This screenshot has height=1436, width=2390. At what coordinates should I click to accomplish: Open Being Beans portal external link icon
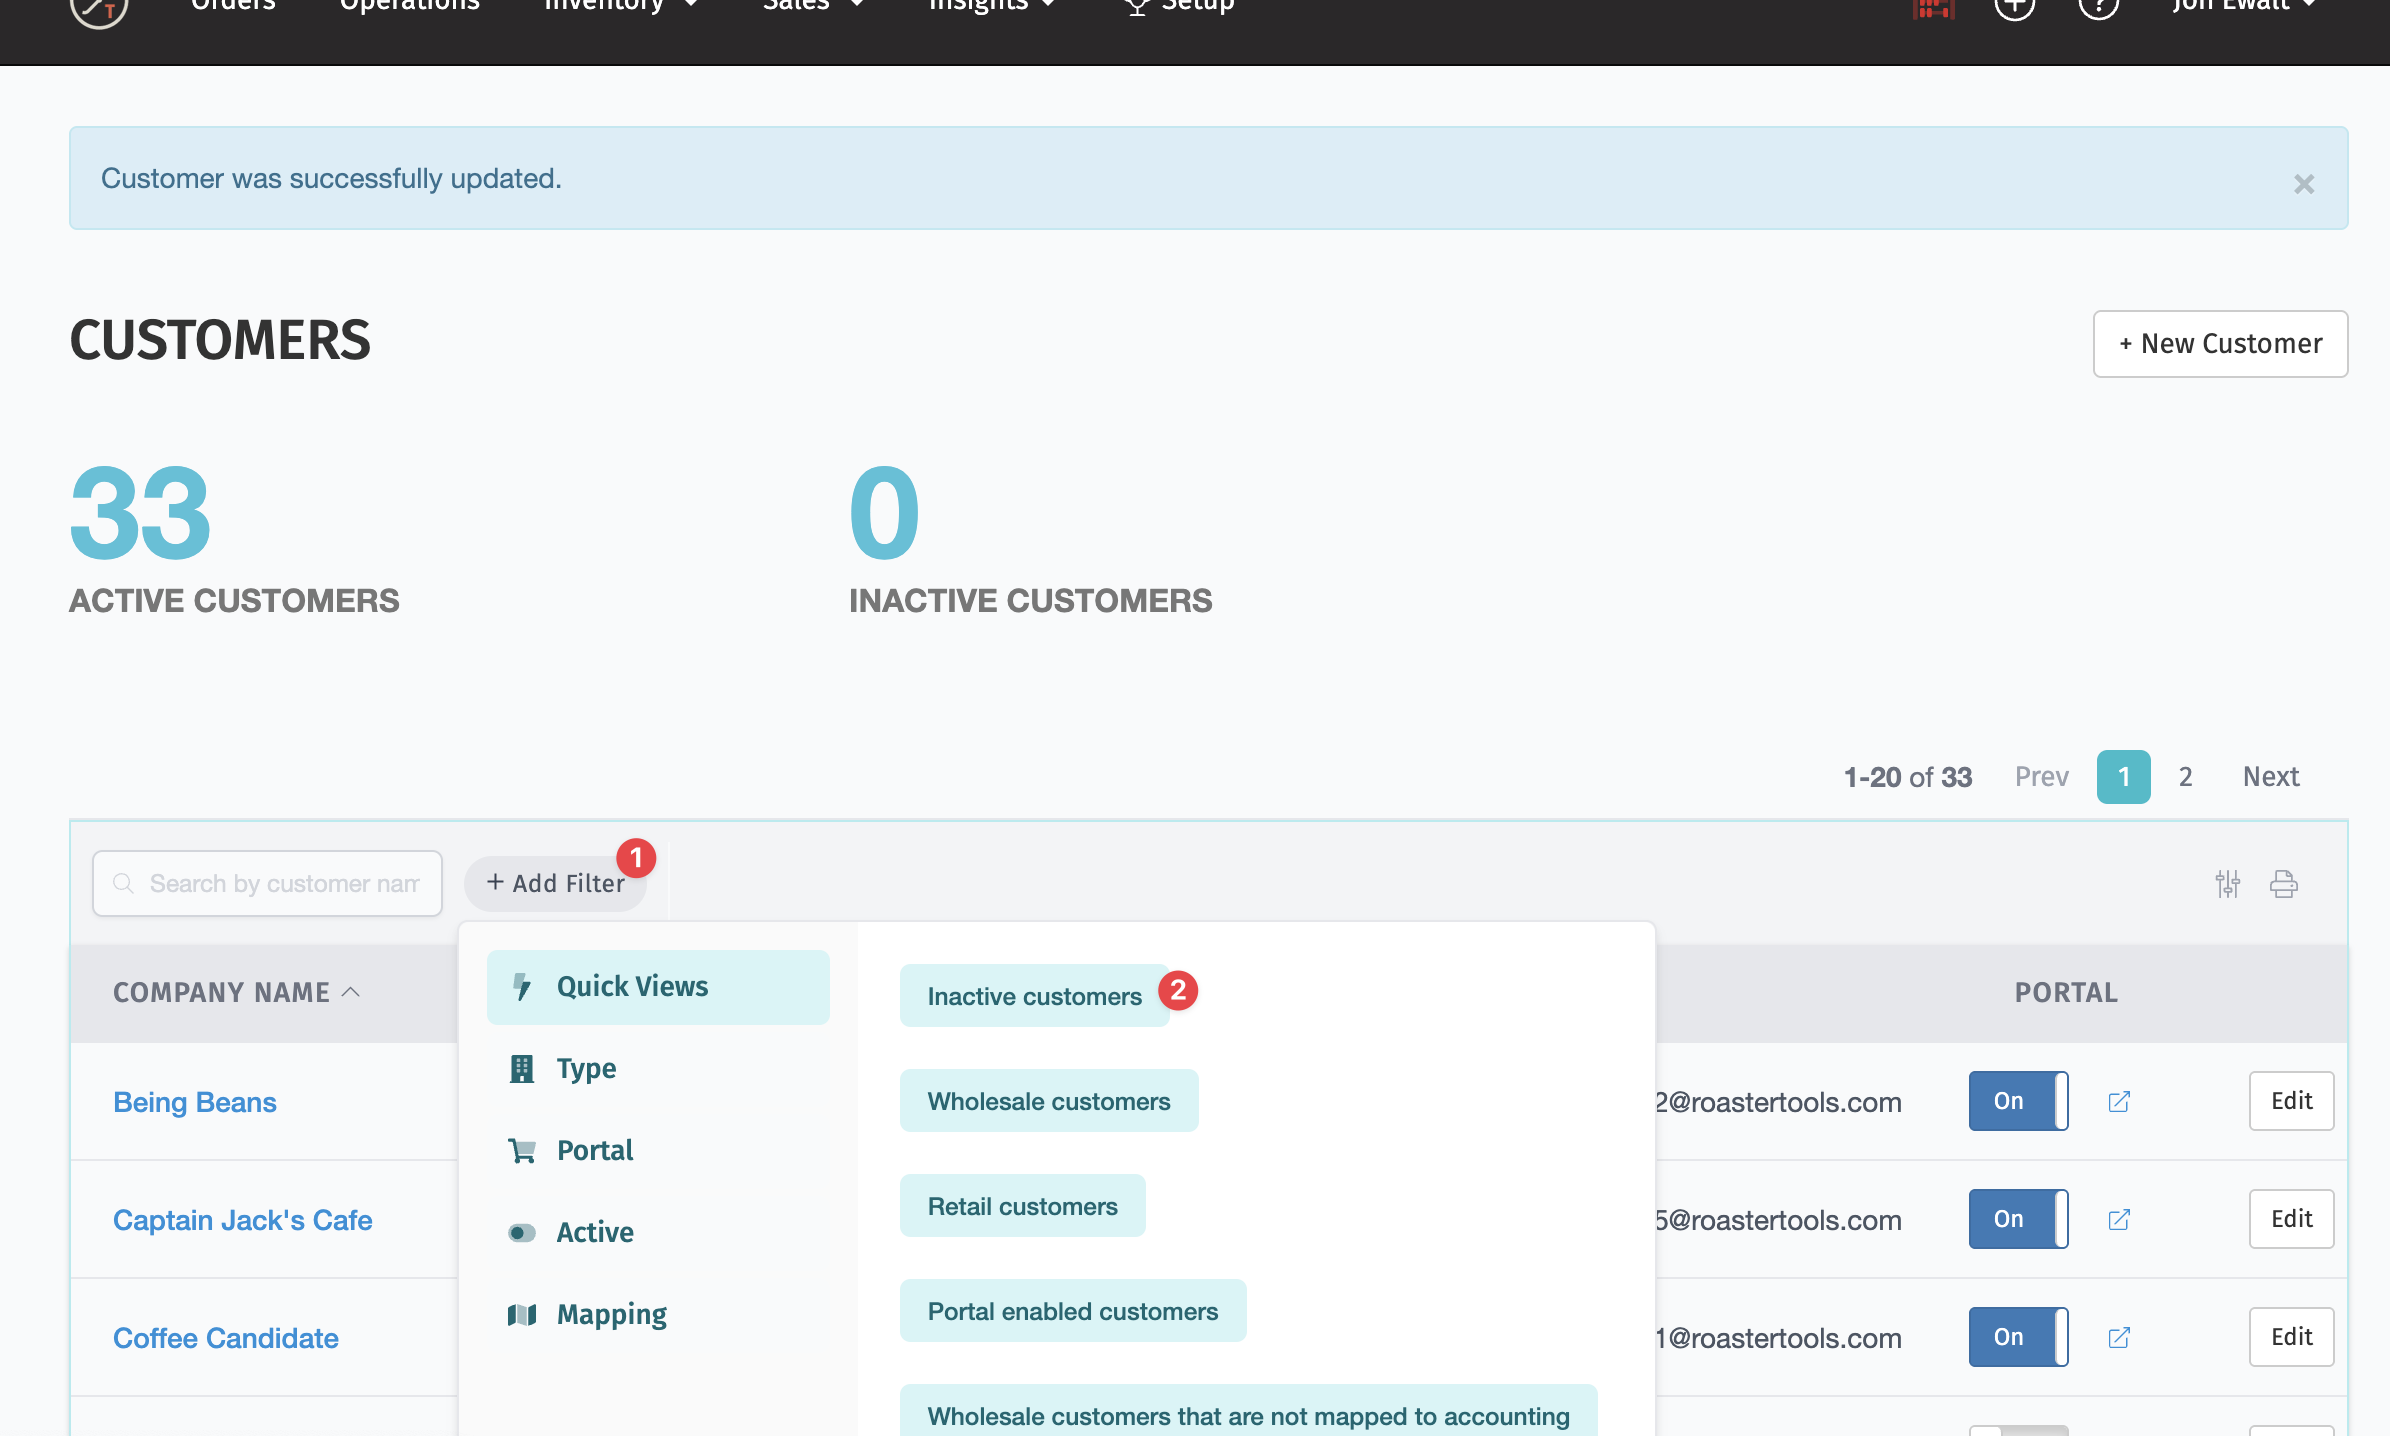tap(2118, 1101)
